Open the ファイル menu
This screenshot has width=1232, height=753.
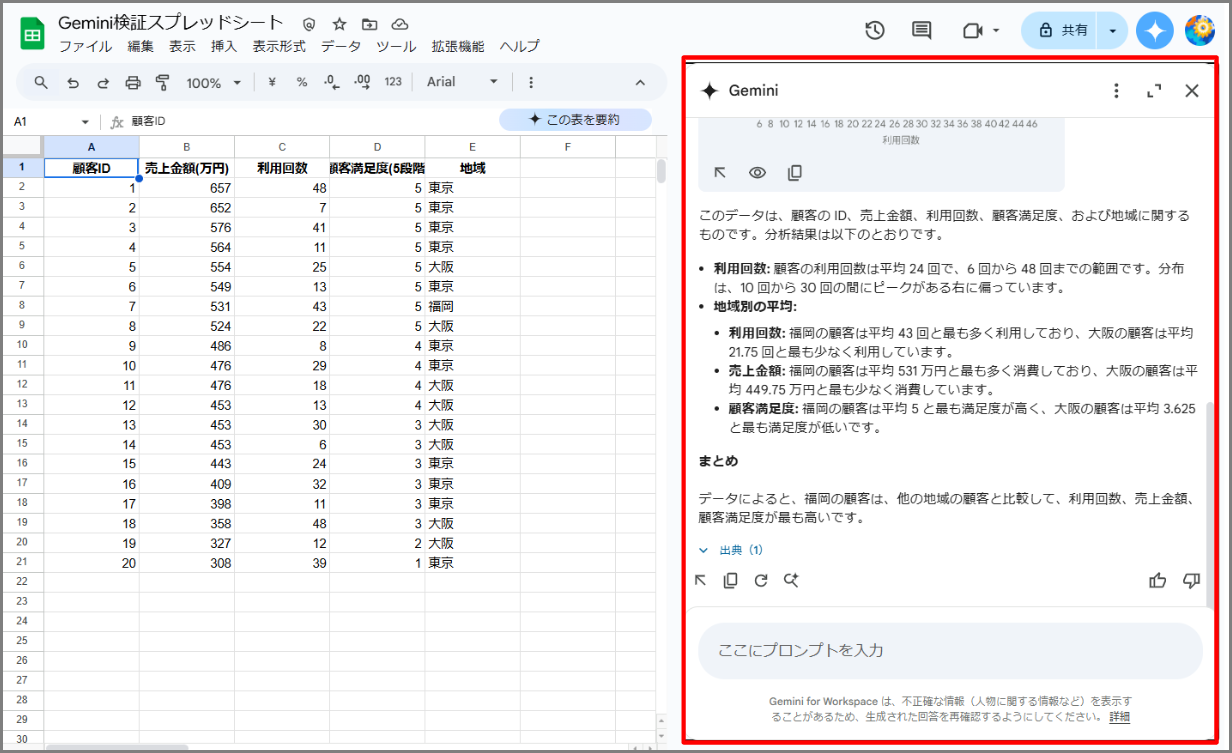point(86,46)
